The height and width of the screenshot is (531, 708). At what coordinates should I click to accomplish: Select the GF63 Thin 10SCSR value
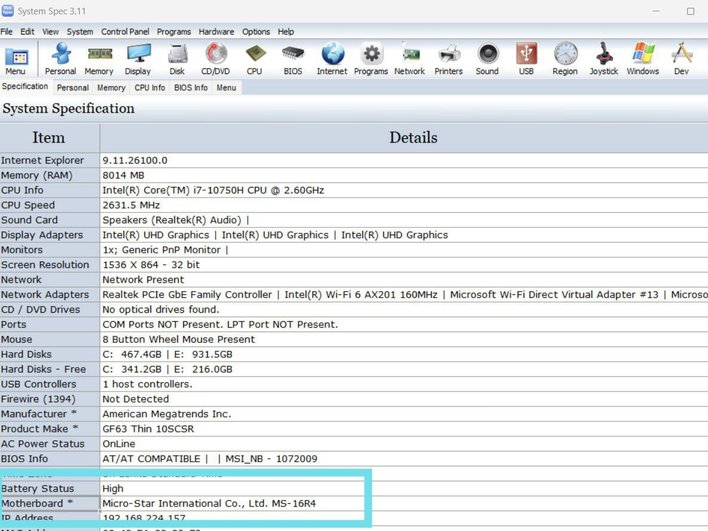148,429
